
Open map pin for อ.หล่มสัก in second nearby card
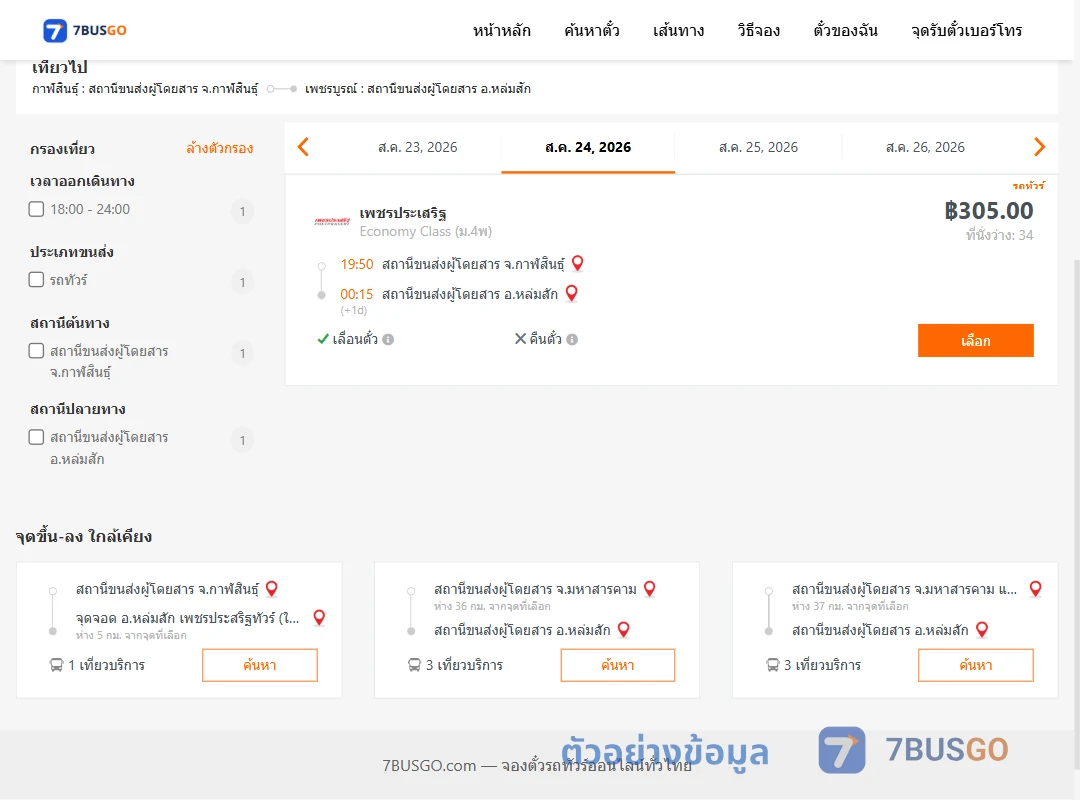(623, 630)
